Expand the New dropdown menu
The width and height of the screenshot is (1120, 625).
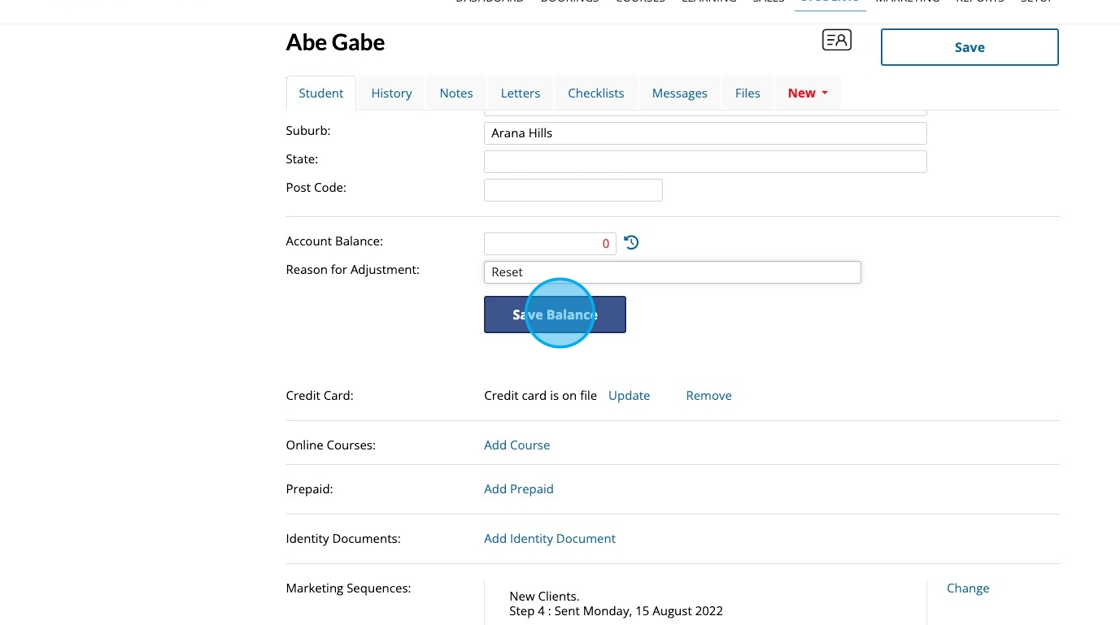pyautogui.click(x=807, y=93)
